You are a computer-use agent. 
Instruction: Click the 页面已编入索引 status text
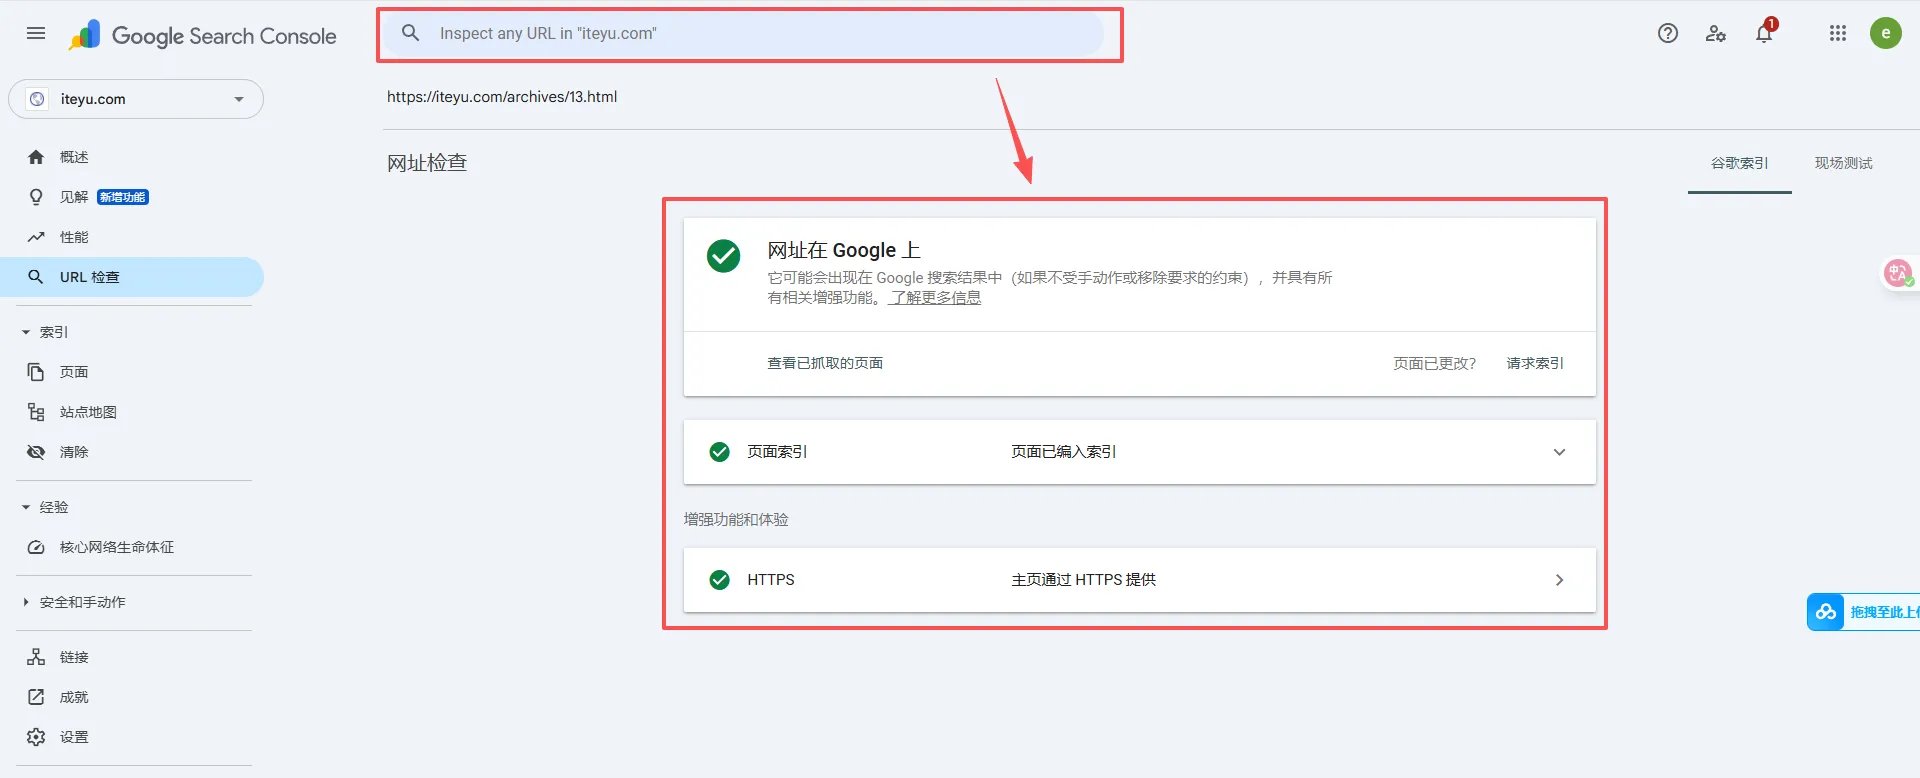tap(1063, 452)
